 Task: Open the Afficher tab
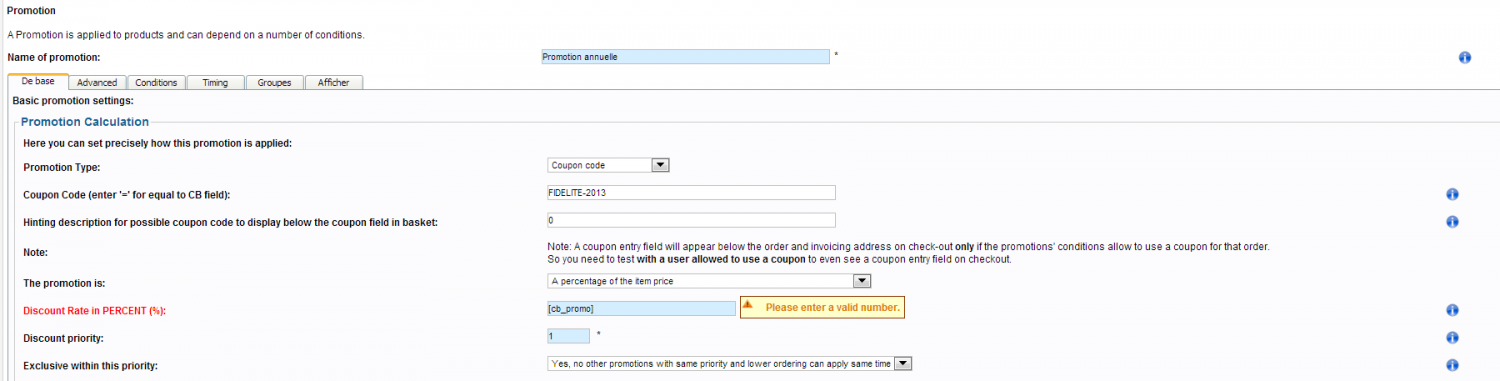tap(334, 82)
